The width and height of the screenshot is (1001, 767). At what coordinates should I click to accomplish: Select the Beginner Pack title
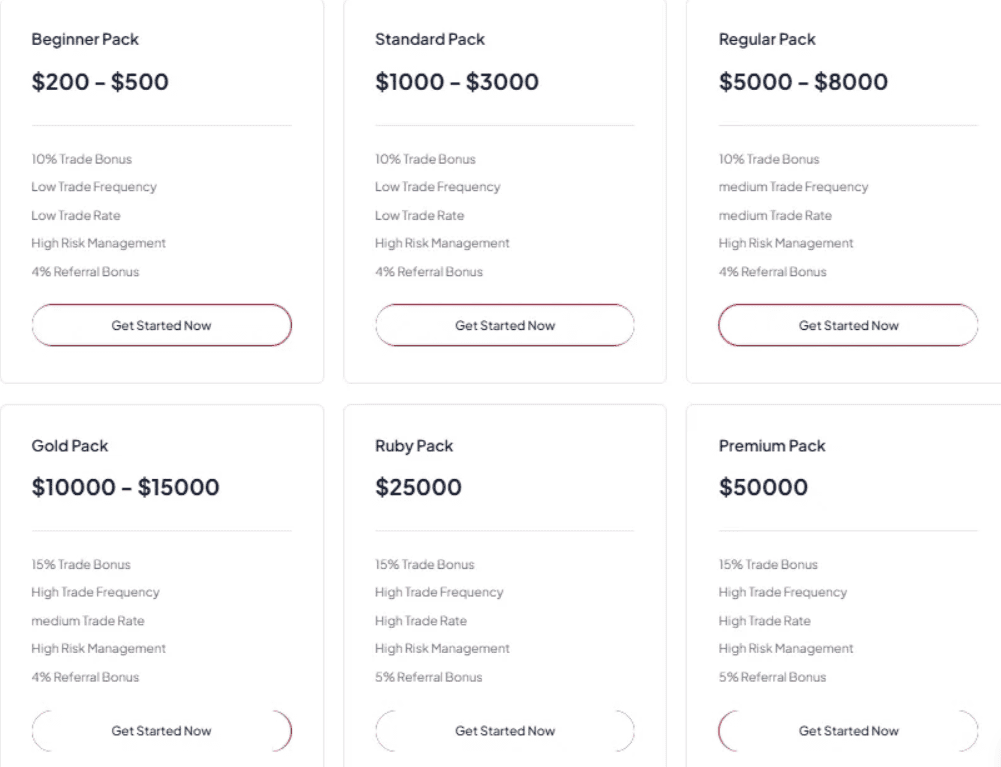coord(85,39)
